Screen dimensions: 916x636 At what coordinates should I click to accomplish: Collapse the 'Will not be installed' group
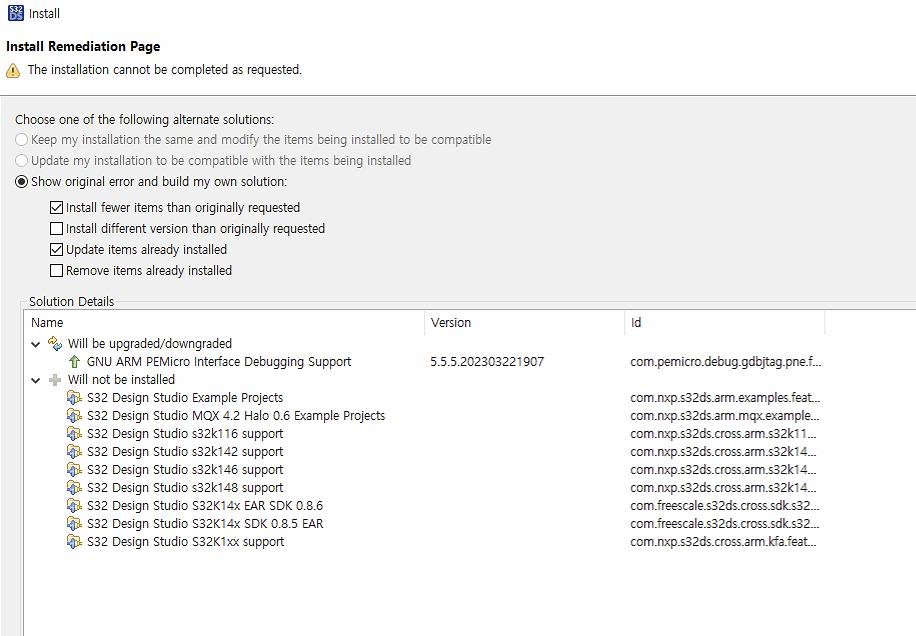point(37,380)
